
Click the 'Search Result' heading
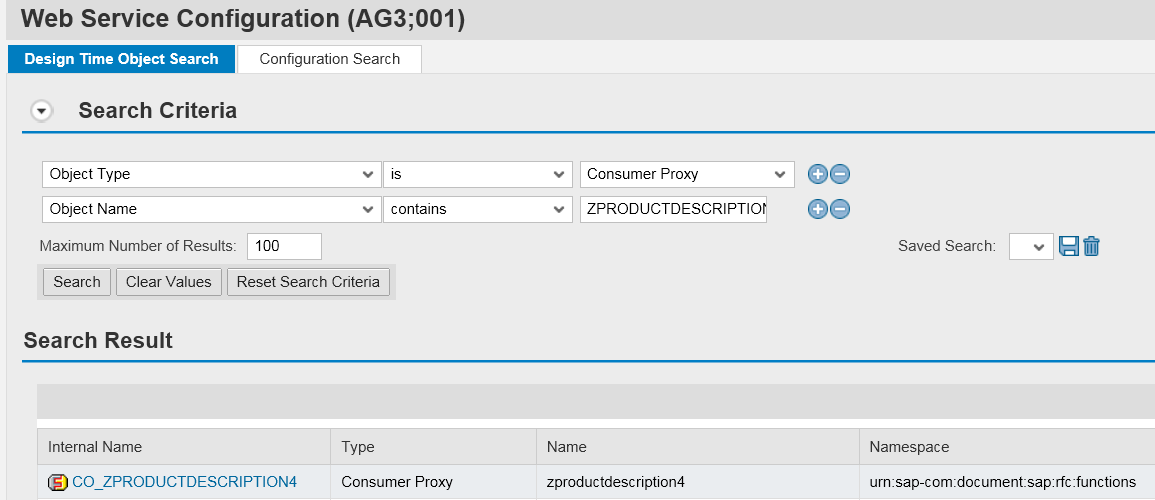[x=98, y=341]
